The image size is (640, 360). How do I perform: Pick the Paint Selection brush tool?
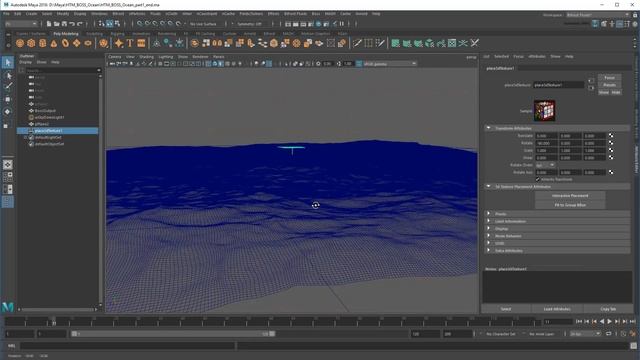click(8, 87)
